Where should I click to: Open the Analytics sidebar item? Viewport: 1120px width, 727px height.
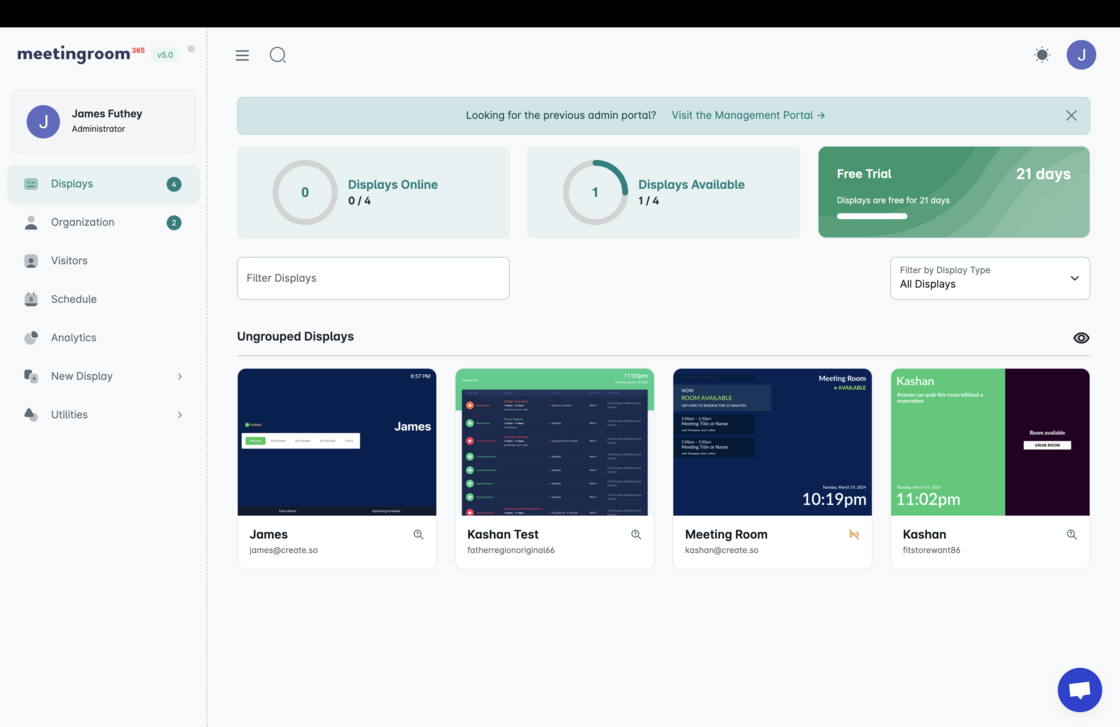[x=74, y=338]
